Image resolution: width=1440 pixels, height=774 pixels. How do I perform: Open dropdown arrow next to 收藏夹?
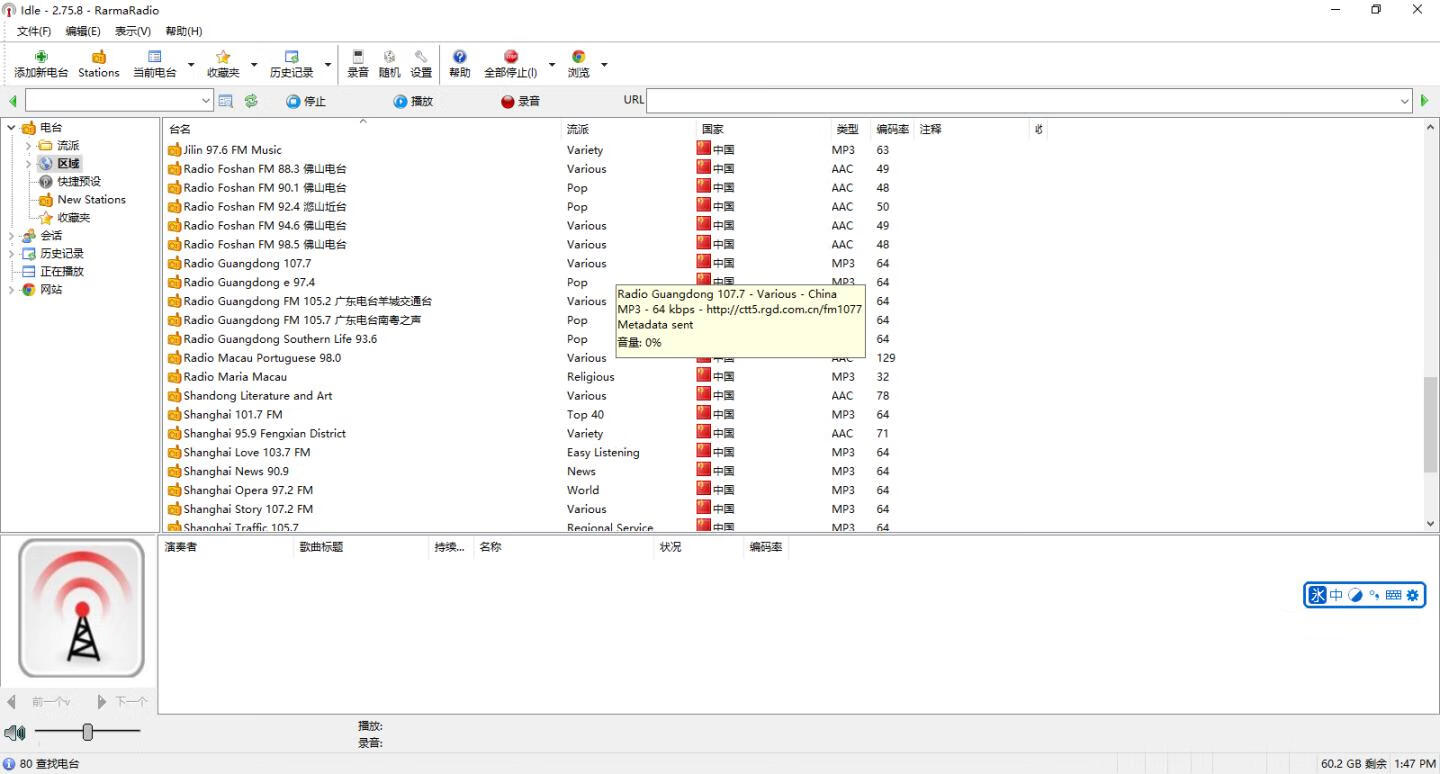click(254, 65)
